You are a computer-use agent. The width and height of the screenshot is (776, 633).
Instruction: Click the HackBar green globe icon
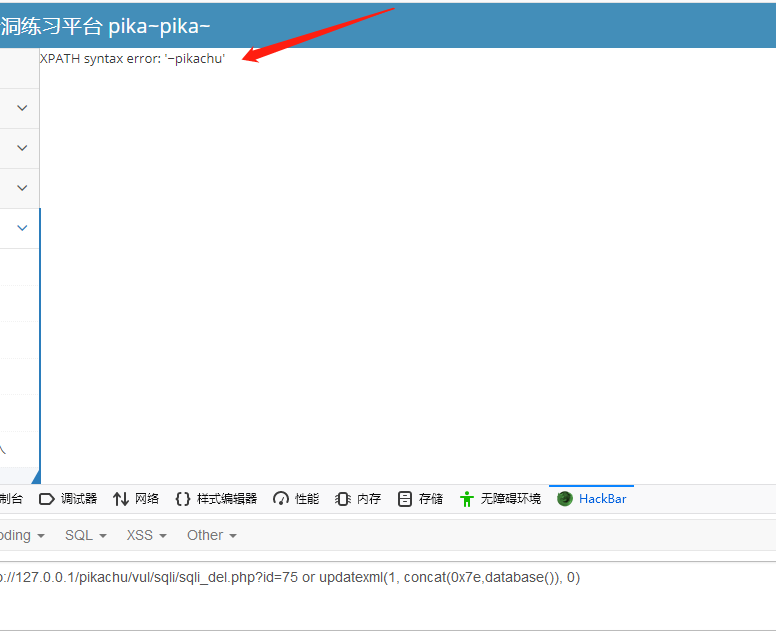click(565, 499)
